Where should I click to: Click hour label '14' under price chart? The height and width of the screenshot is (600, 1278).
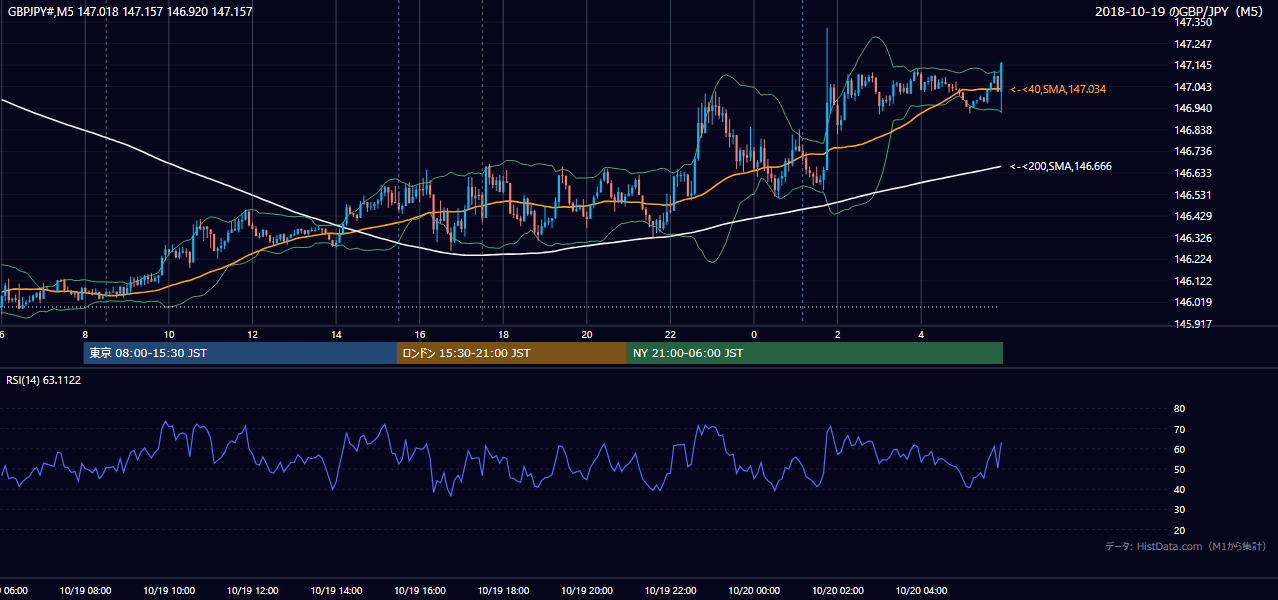pyautogui.click(x=336, y=335)
